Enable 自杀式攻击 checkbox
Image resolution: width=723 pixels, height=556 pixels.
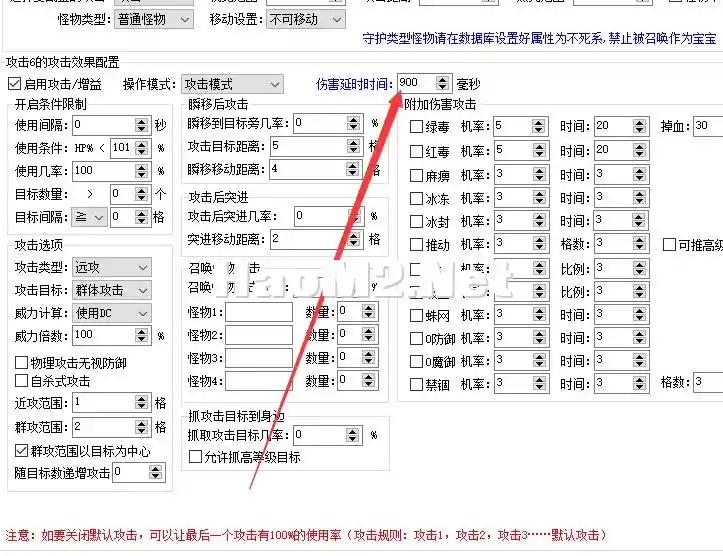(21, 381)
